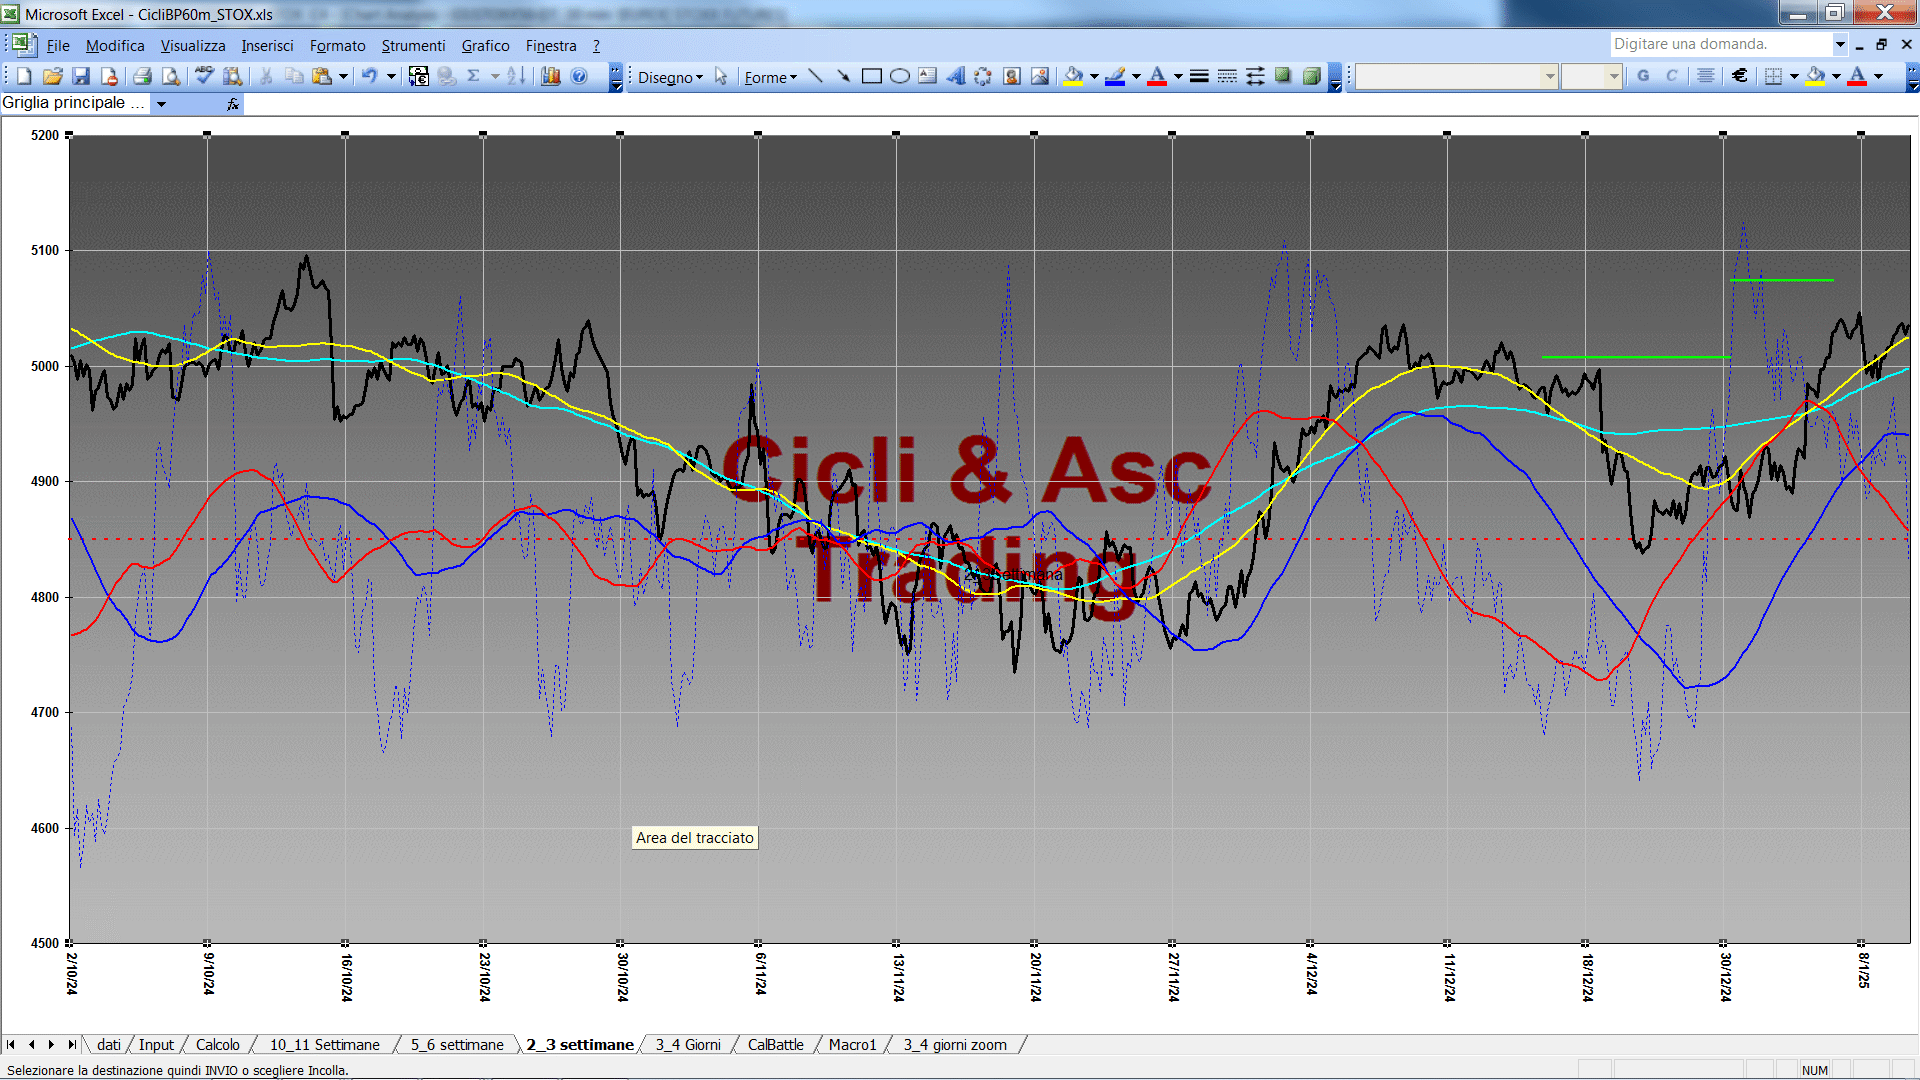
Task: Insert picture from file
Action: (1040, 76)
